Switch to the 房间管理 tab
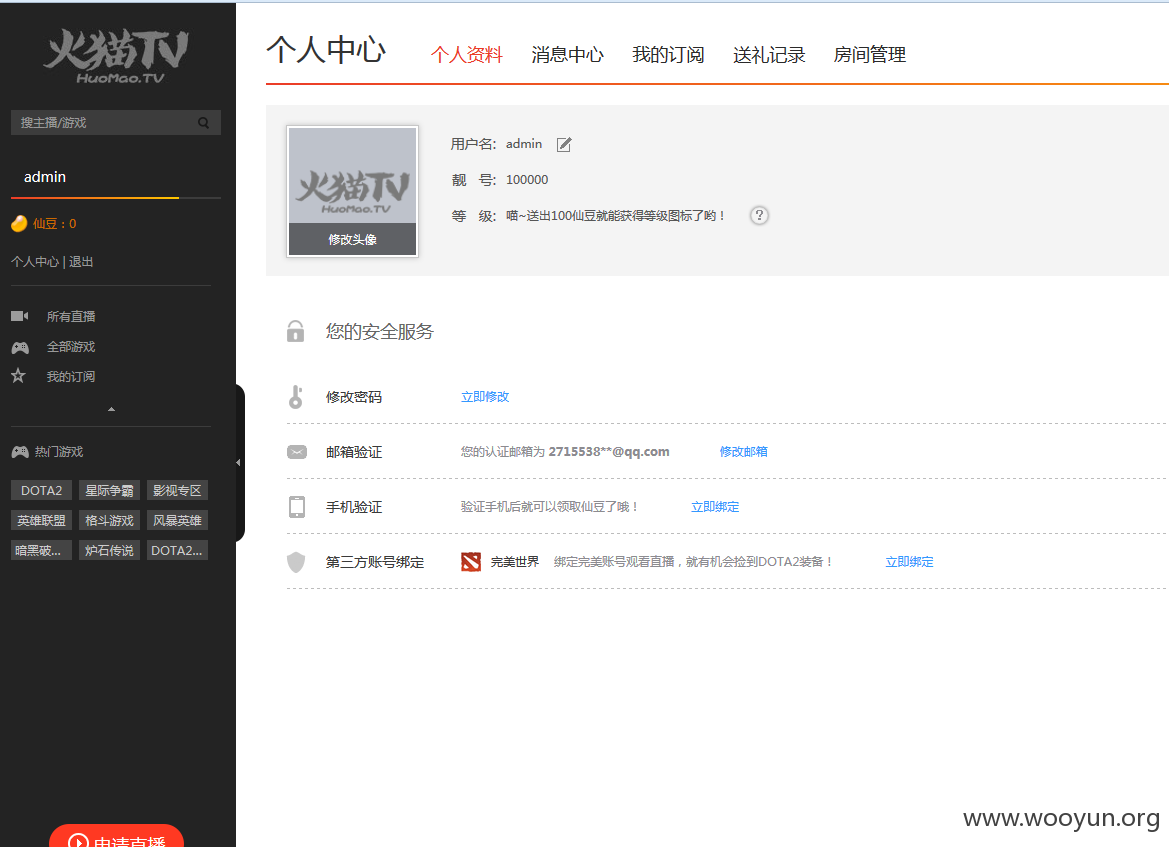Screen dimensions: 1169x847 pyautogui.click(x=869, y=55)
